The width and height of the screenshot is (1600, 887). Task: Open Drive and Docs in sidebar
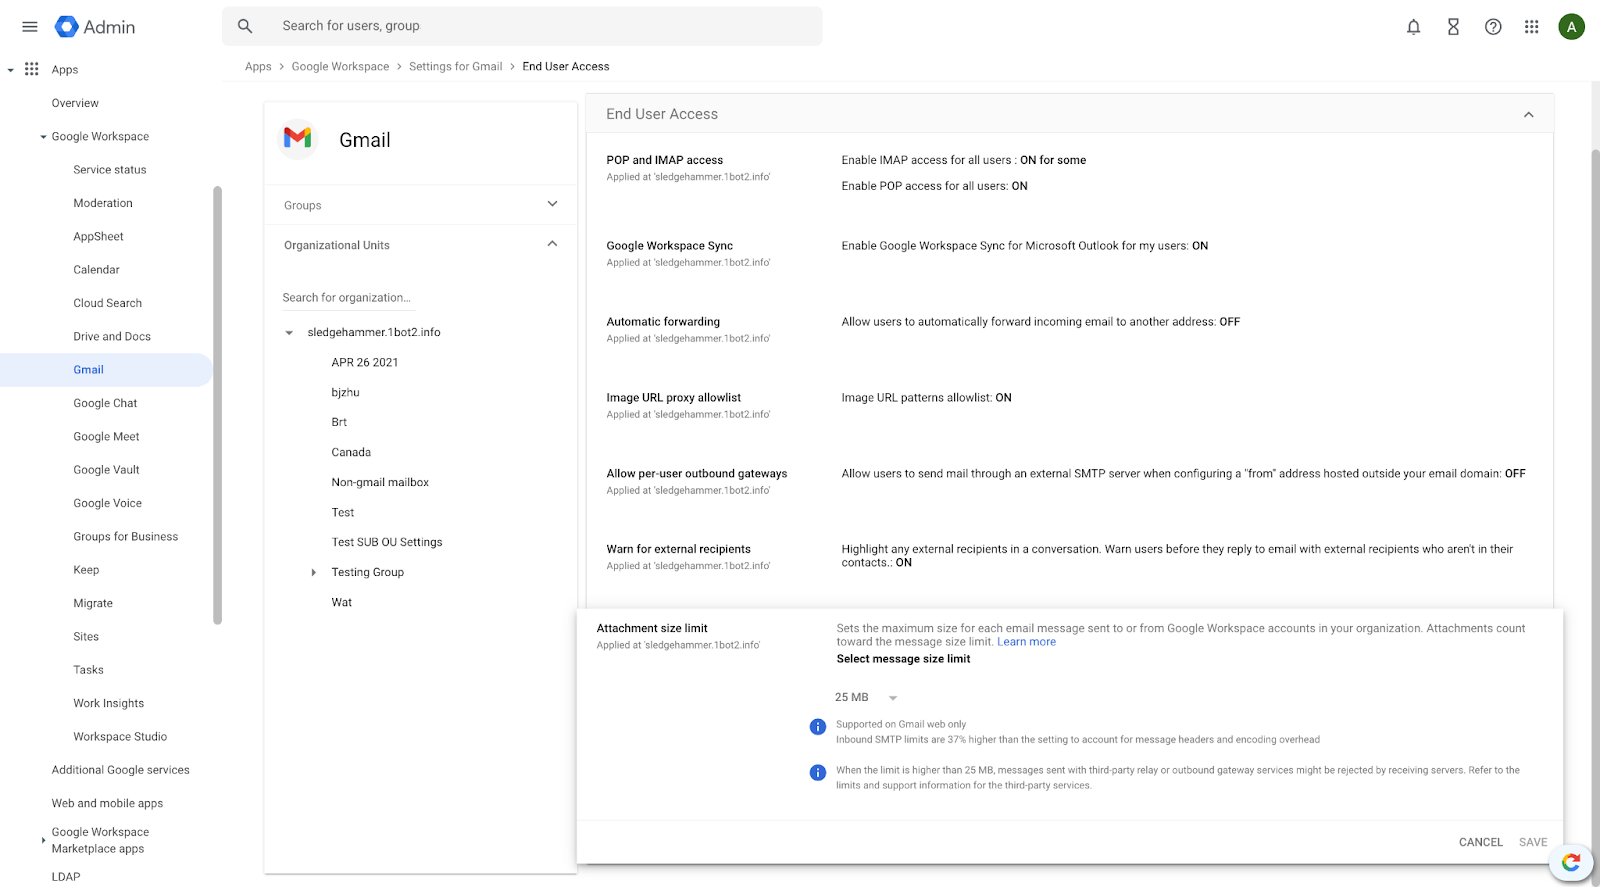click(x=112, y=336)
